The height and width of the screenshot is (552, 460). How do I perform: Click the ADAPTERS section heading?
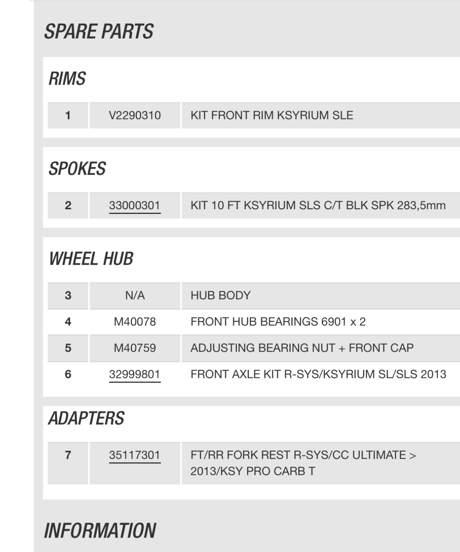(86, 418)
